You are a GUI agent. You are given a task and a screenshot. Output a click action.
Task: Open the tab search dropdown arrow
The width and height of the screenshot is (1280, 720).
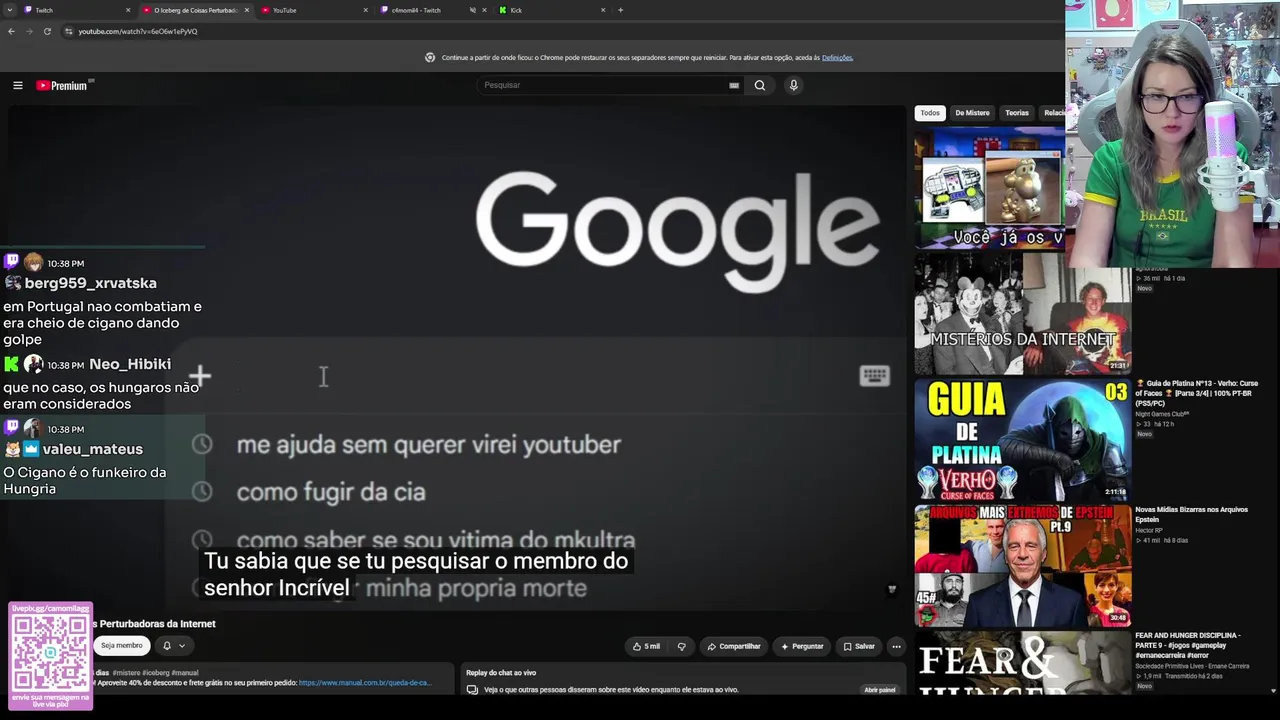pyautogui.click(x=10, y=10)
